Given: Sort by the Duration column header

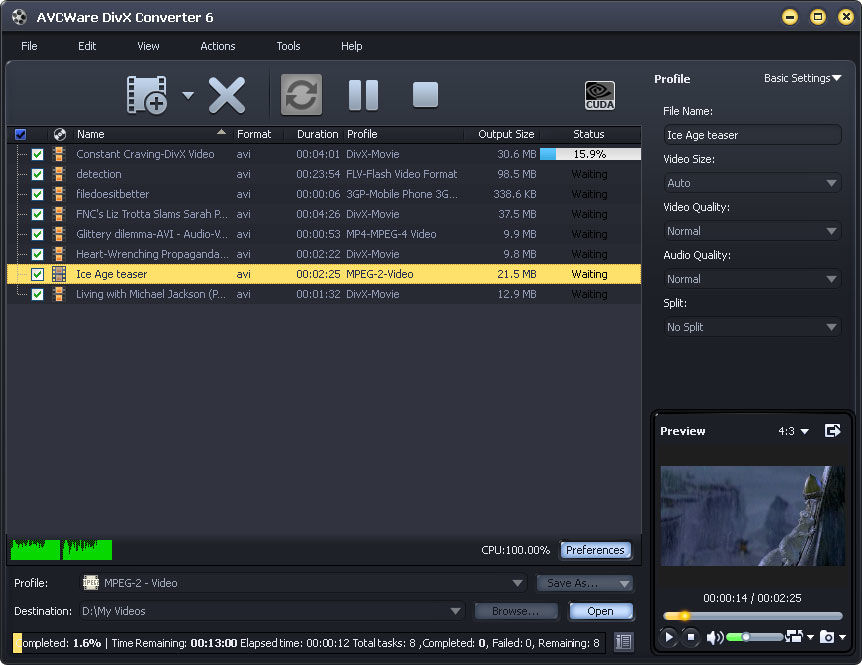Looking at the screenshot, I should pos(317,134).
